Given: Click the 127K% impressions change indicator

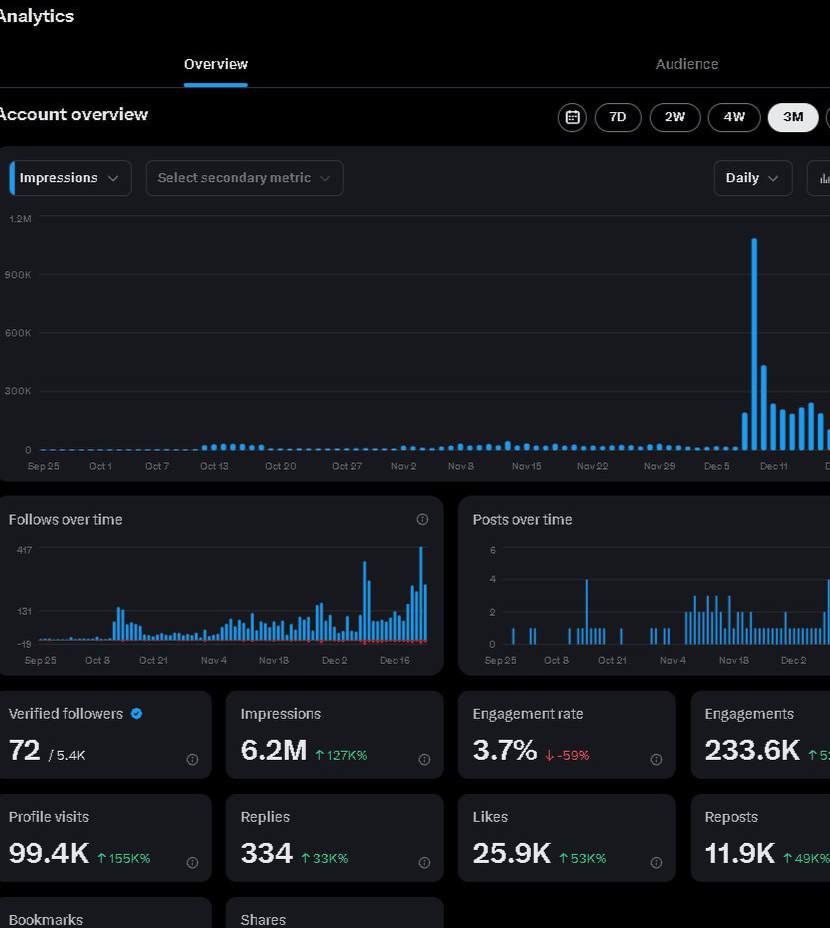Looking at the screenshot, I should coord(341,755).
